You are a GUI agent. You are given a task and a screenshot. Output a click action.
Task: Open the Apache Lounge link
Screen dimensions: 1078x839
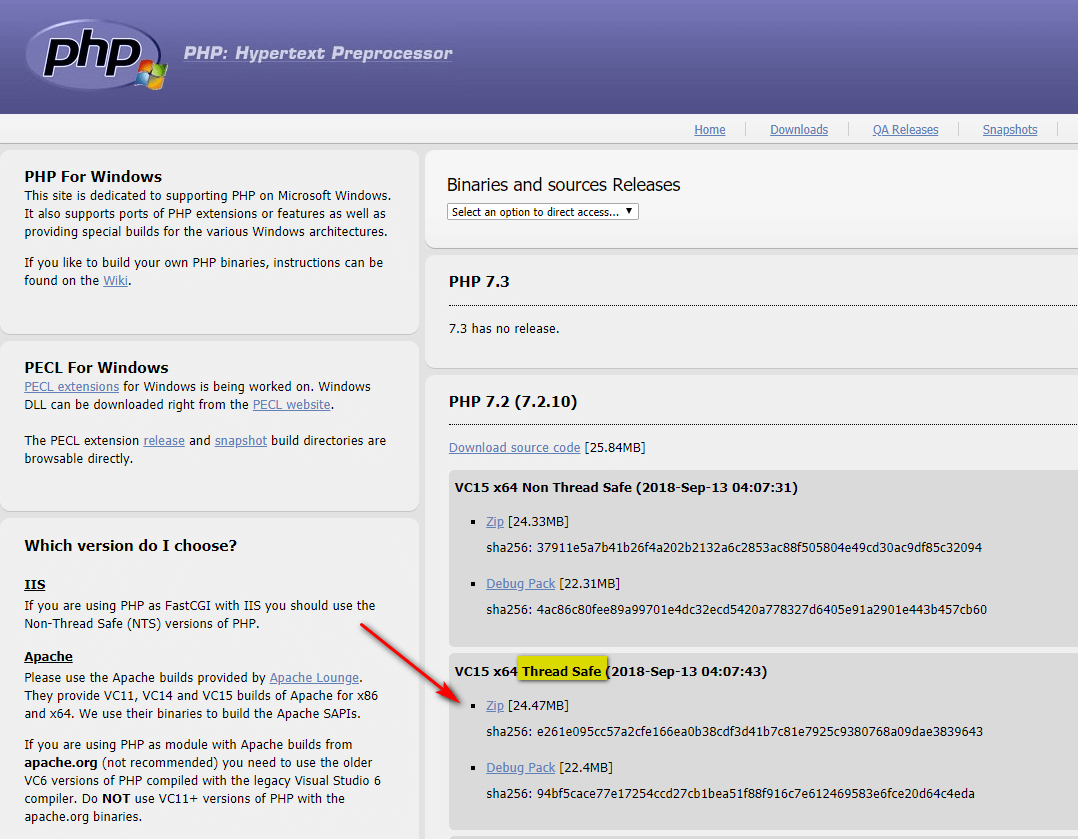click(x=314, y=678)
